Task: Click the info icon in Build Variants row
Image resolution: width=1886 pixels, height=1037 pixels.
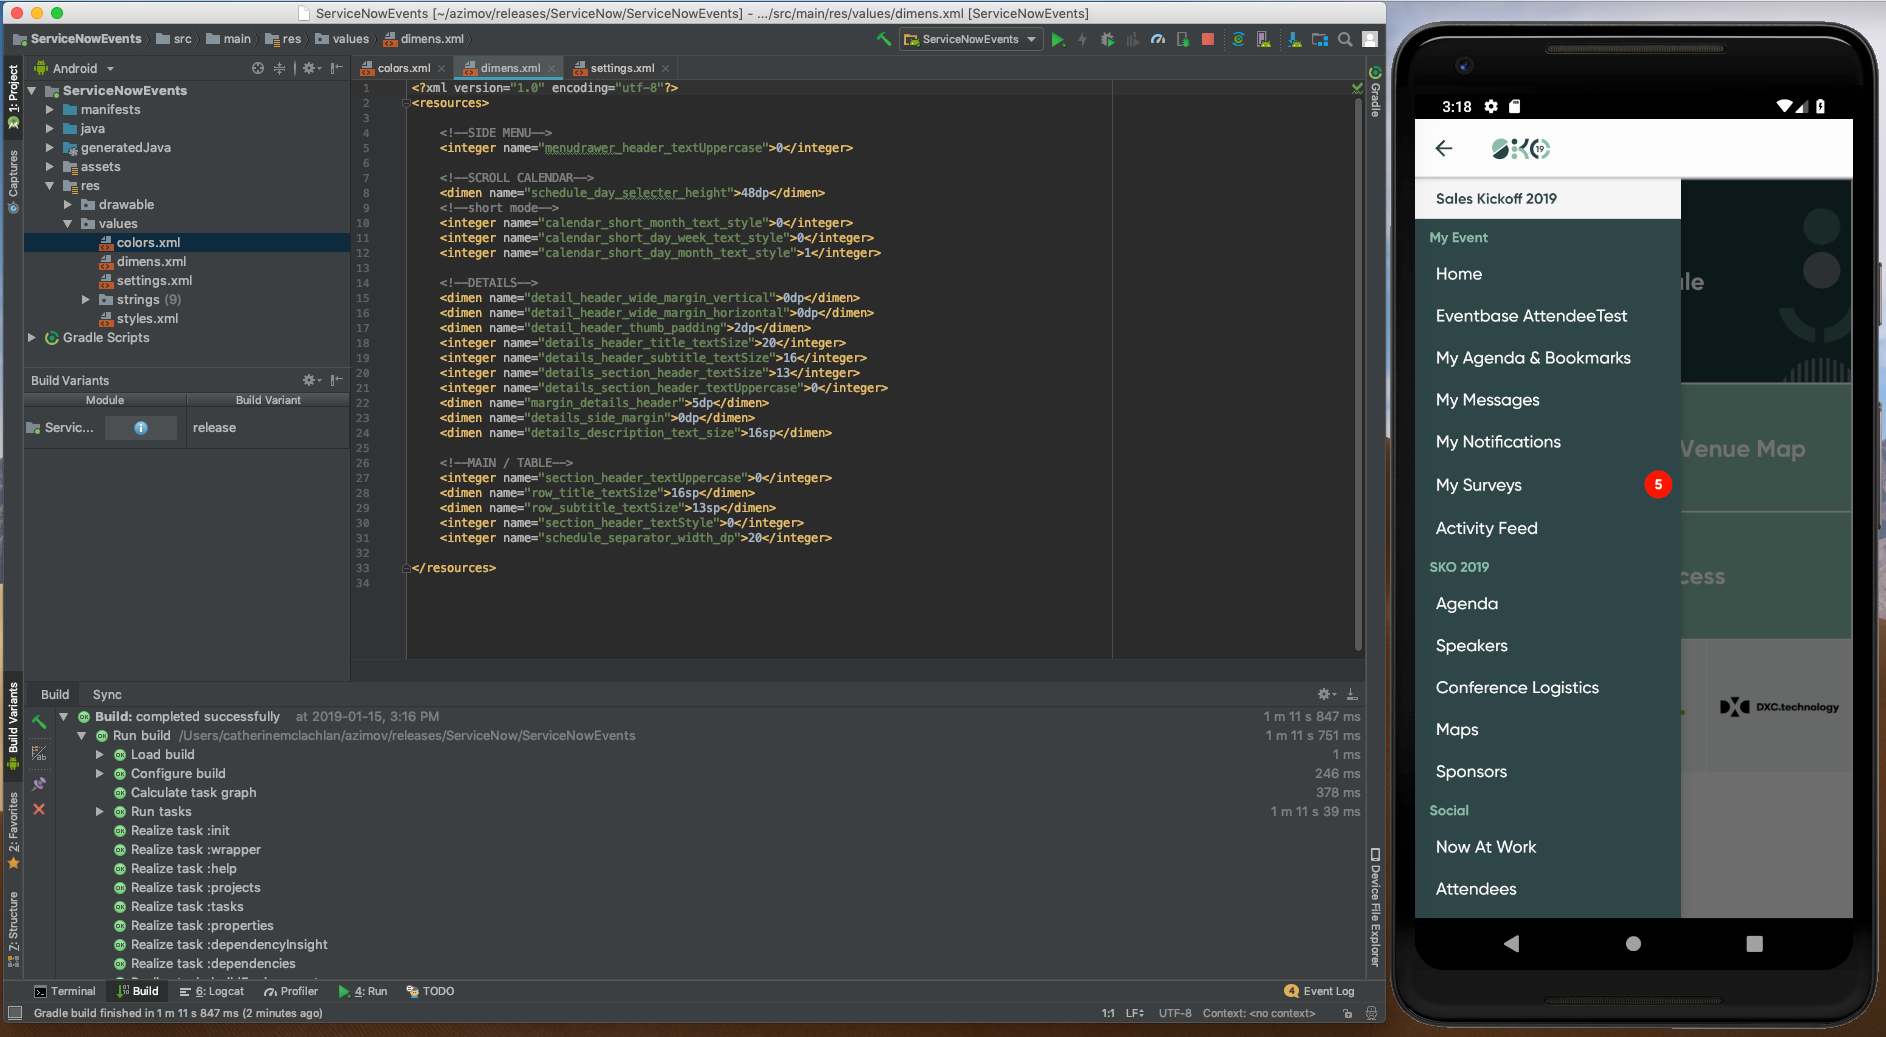Action: 141,428
